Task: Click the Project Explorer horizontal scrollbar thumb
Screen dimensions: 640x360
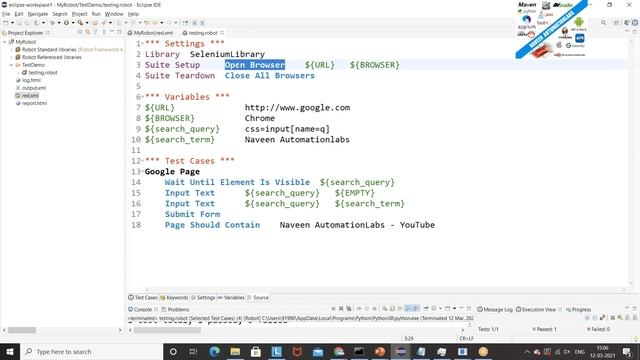Action: tap(22, 330)
